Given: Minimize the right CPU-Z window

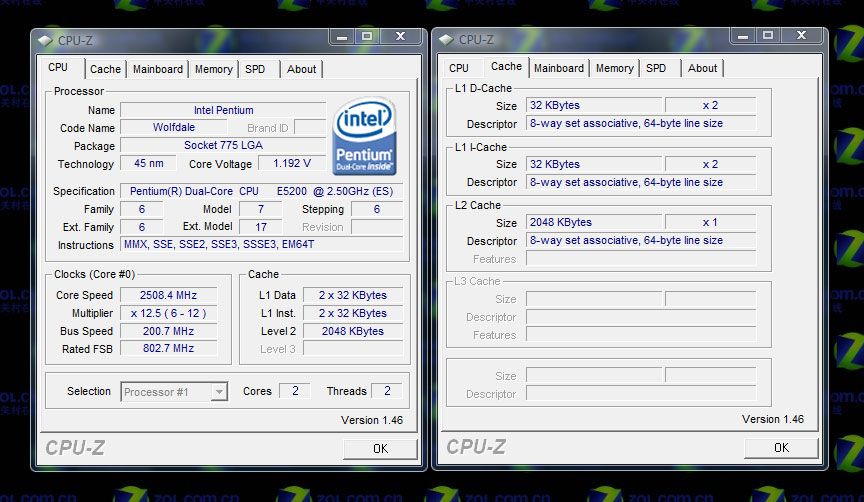Looking at the screenshot, I should click(743, 36).
